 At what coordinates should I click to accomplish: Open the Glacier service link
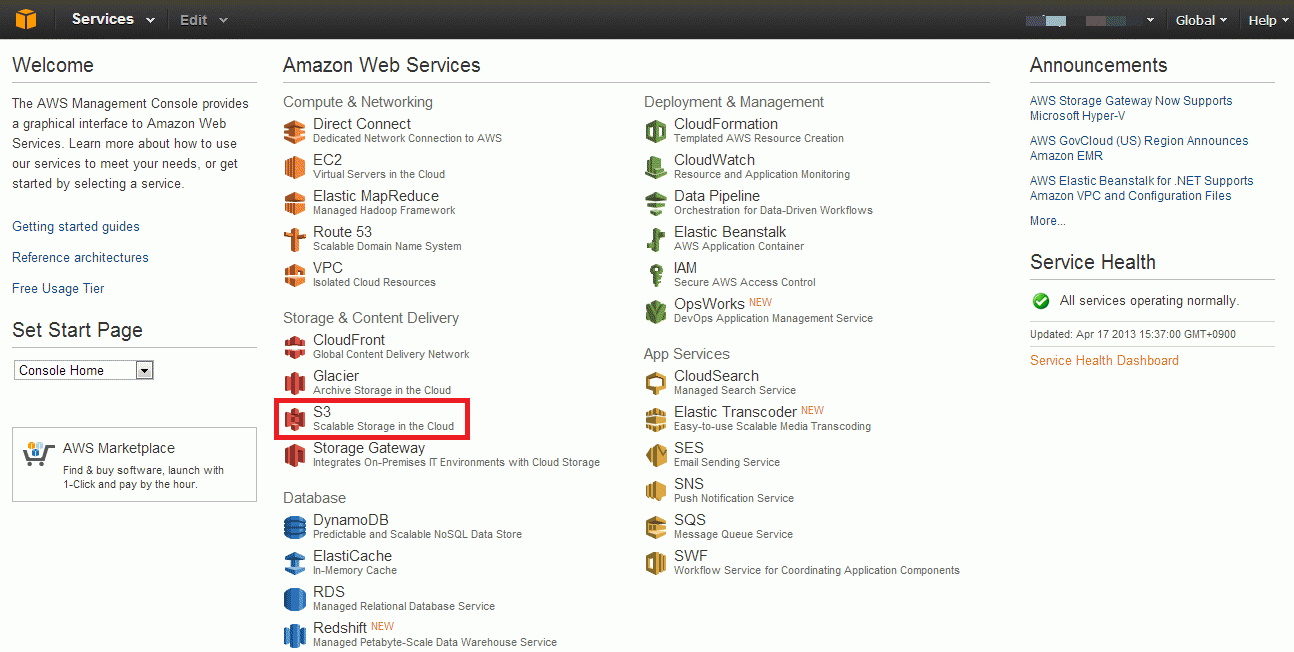coord(336,376)
